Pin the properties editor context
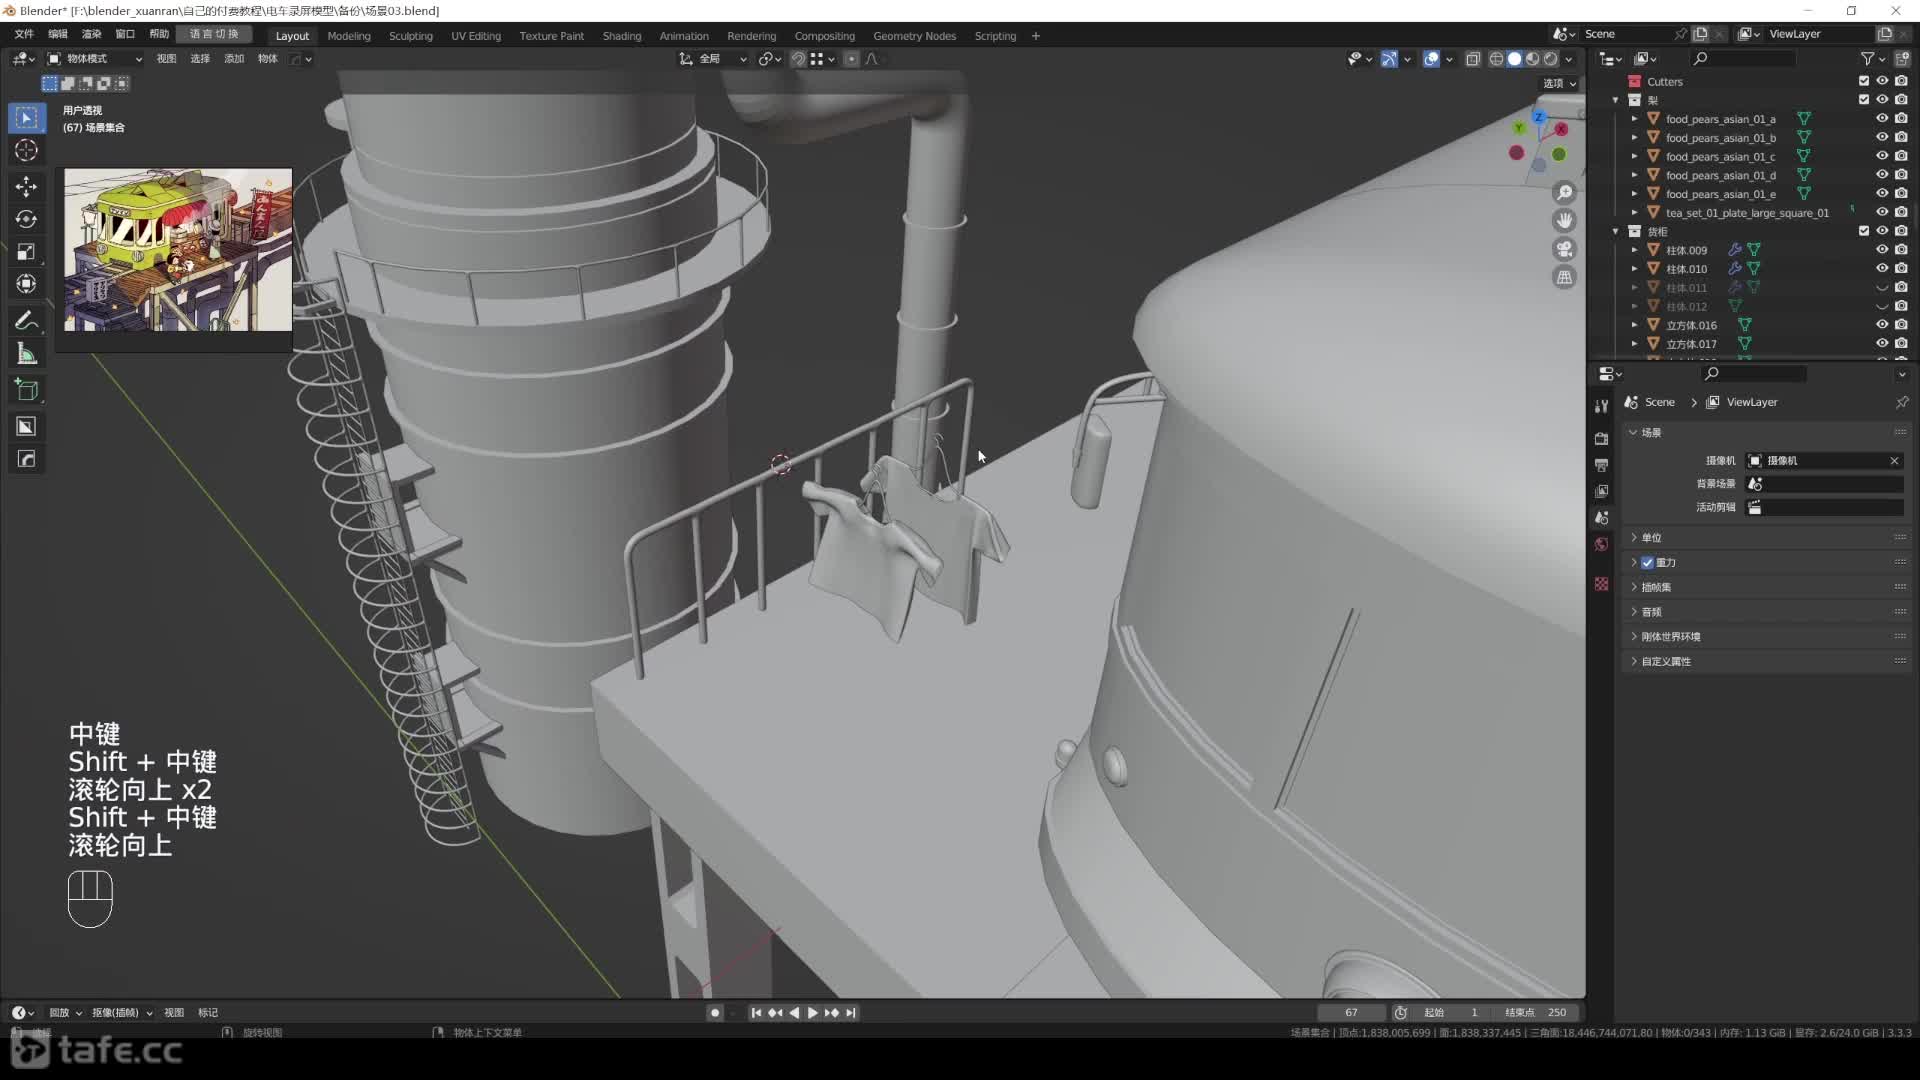This screenshot has width=1920, height=1080. coord(1902,402)
